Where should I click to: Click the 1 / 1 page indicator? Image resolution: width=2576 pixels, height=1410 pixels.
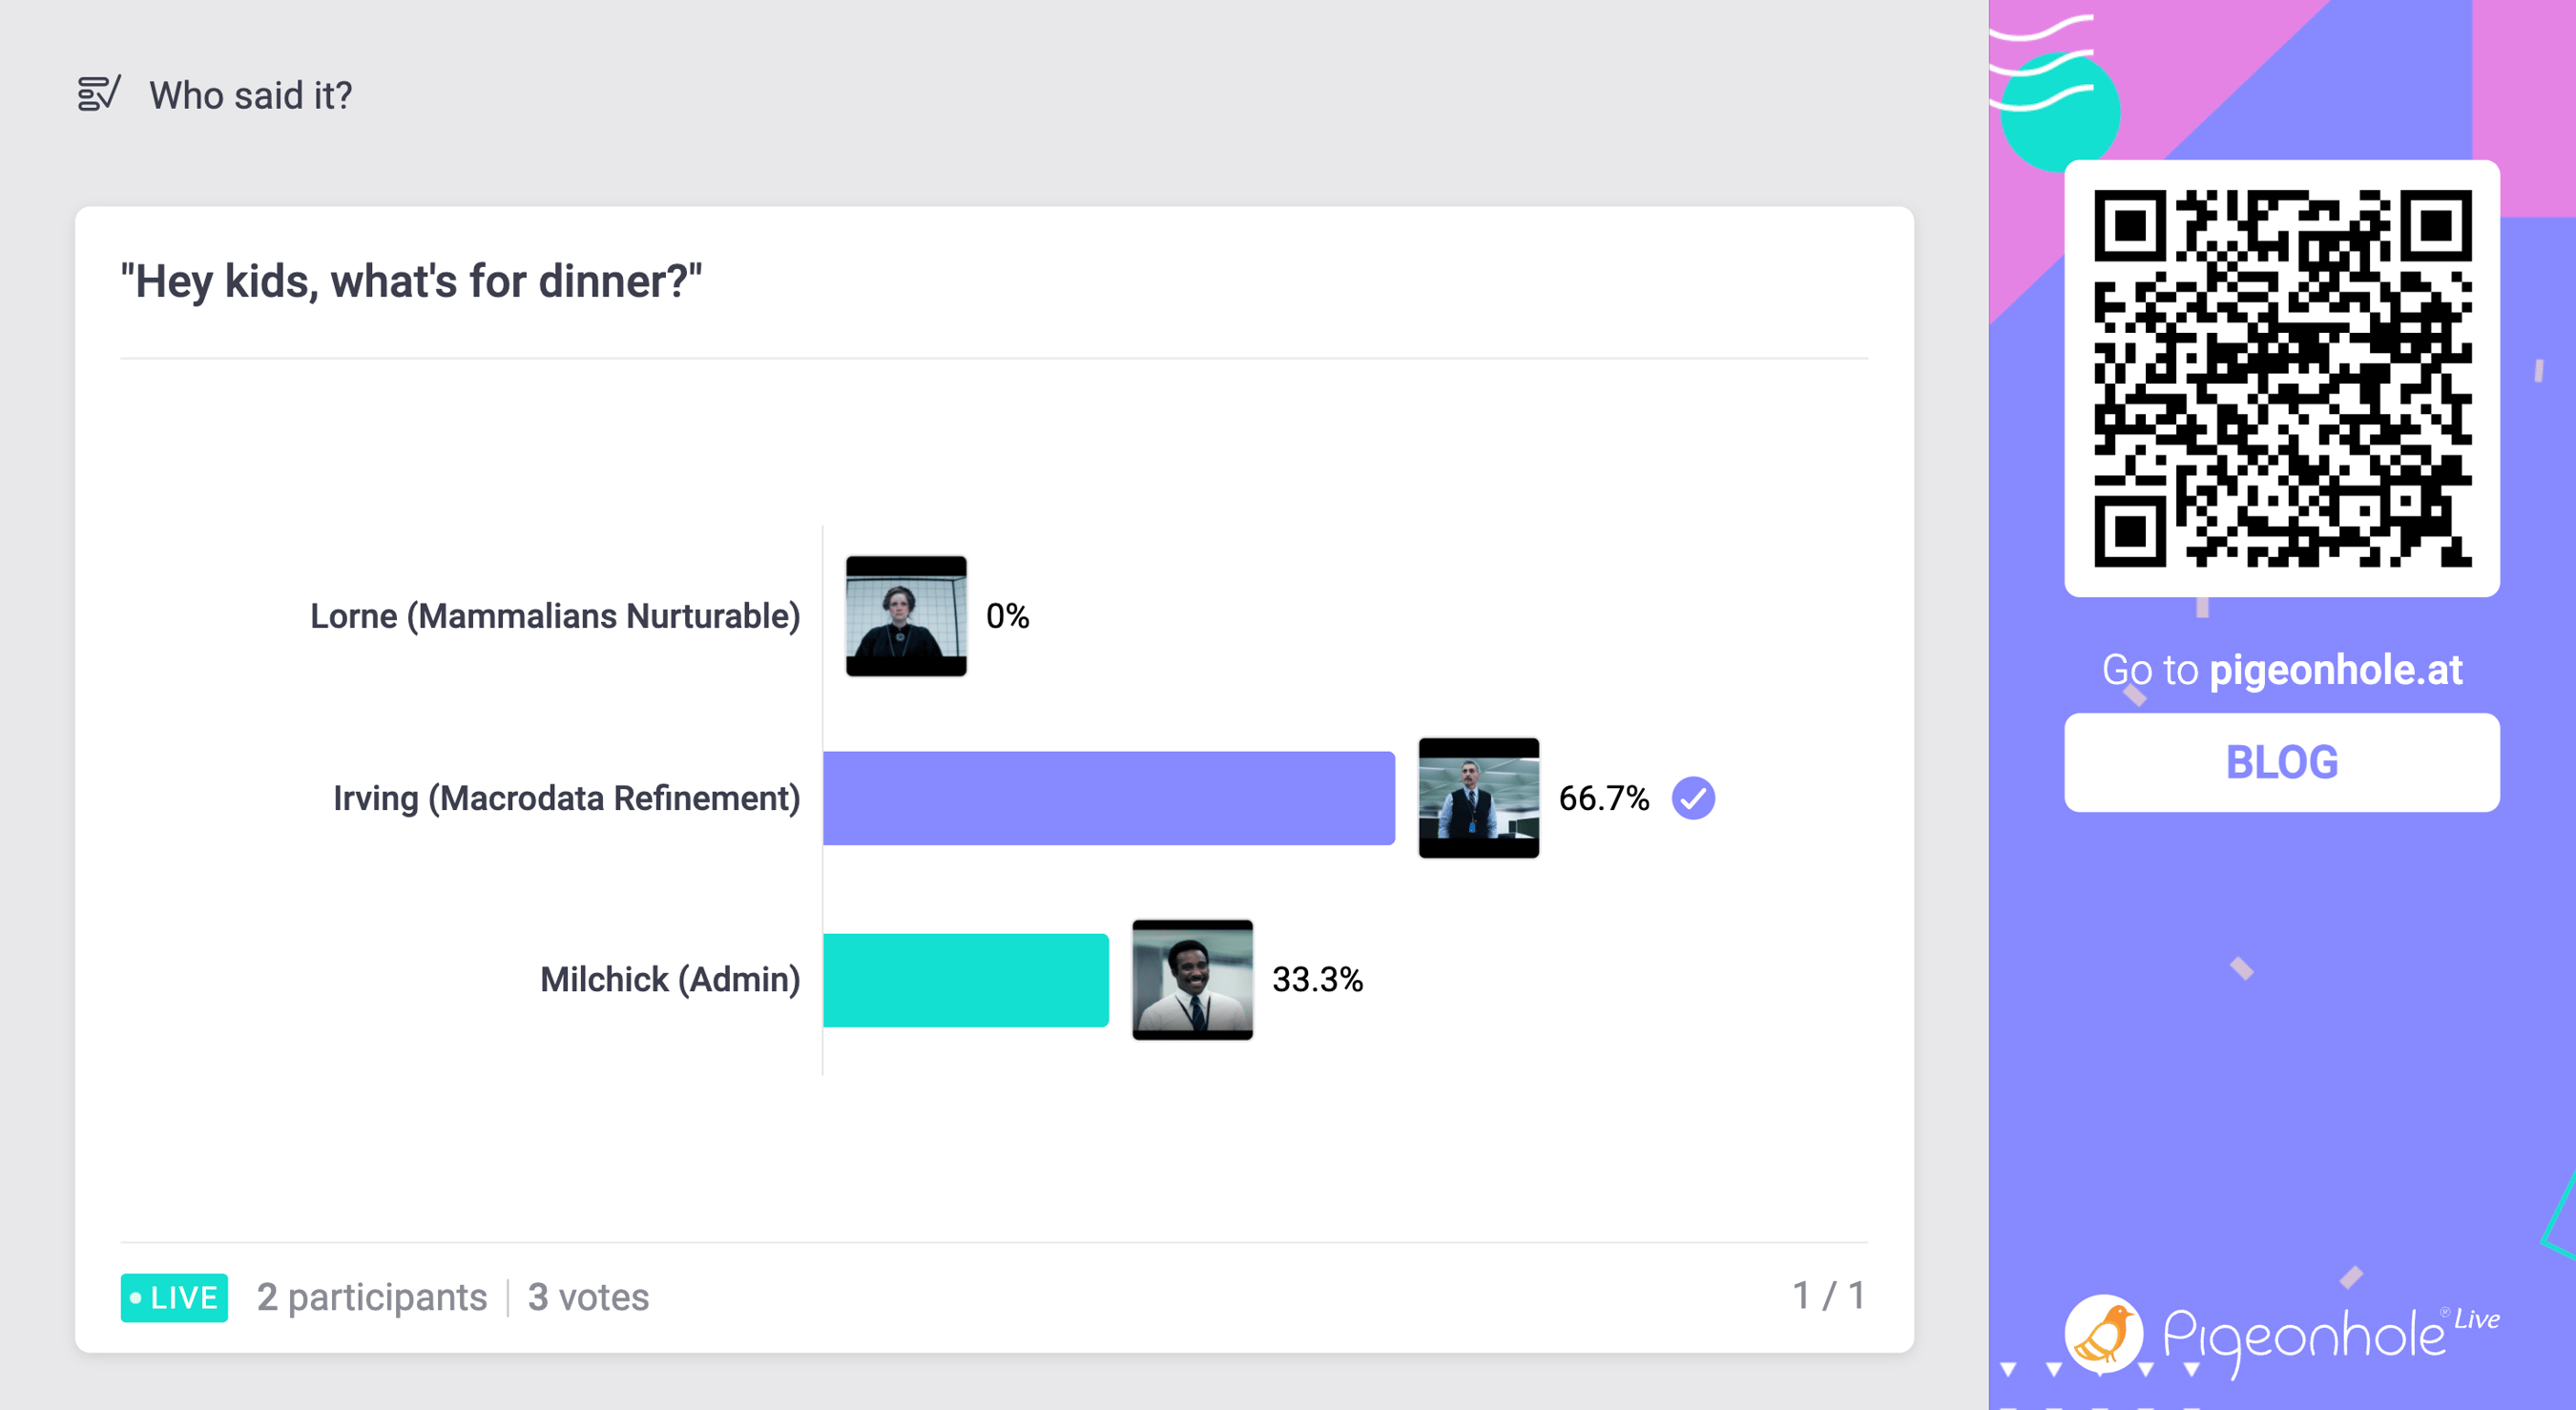1828,1296
